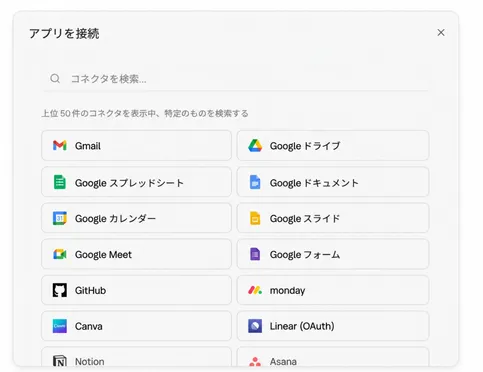
Task: Choose the Google スプレッドシート label
Action: click(129, 183)
